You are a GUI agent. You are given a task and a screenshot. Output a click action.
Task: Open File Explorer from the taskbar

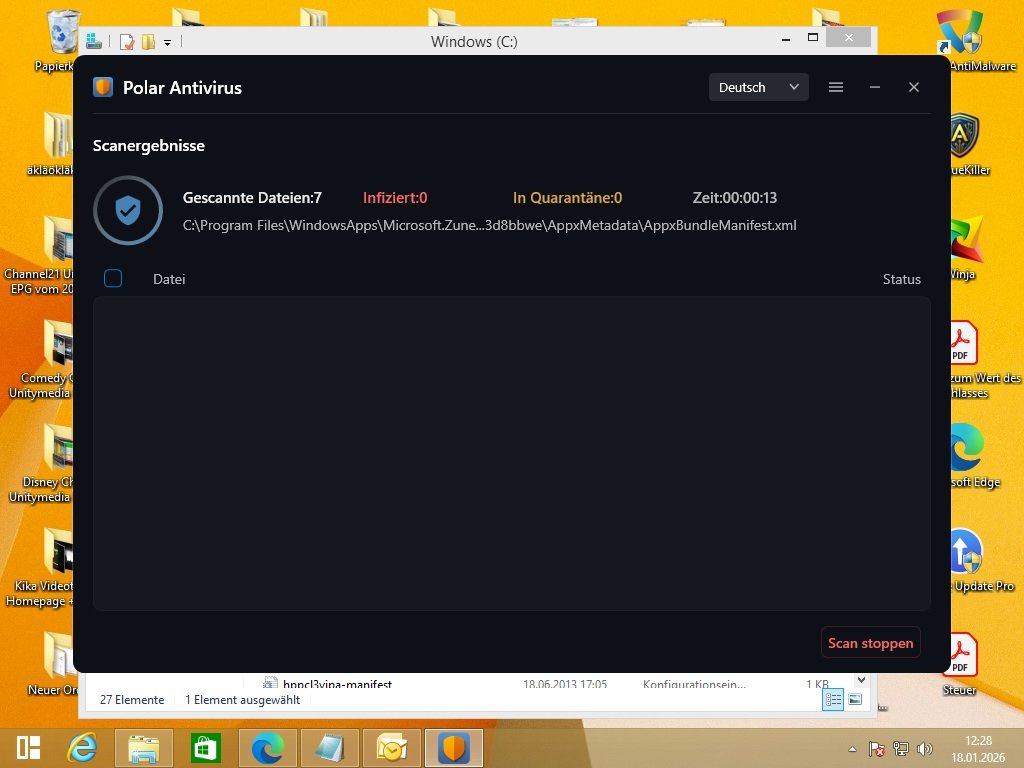pos(144,748)
